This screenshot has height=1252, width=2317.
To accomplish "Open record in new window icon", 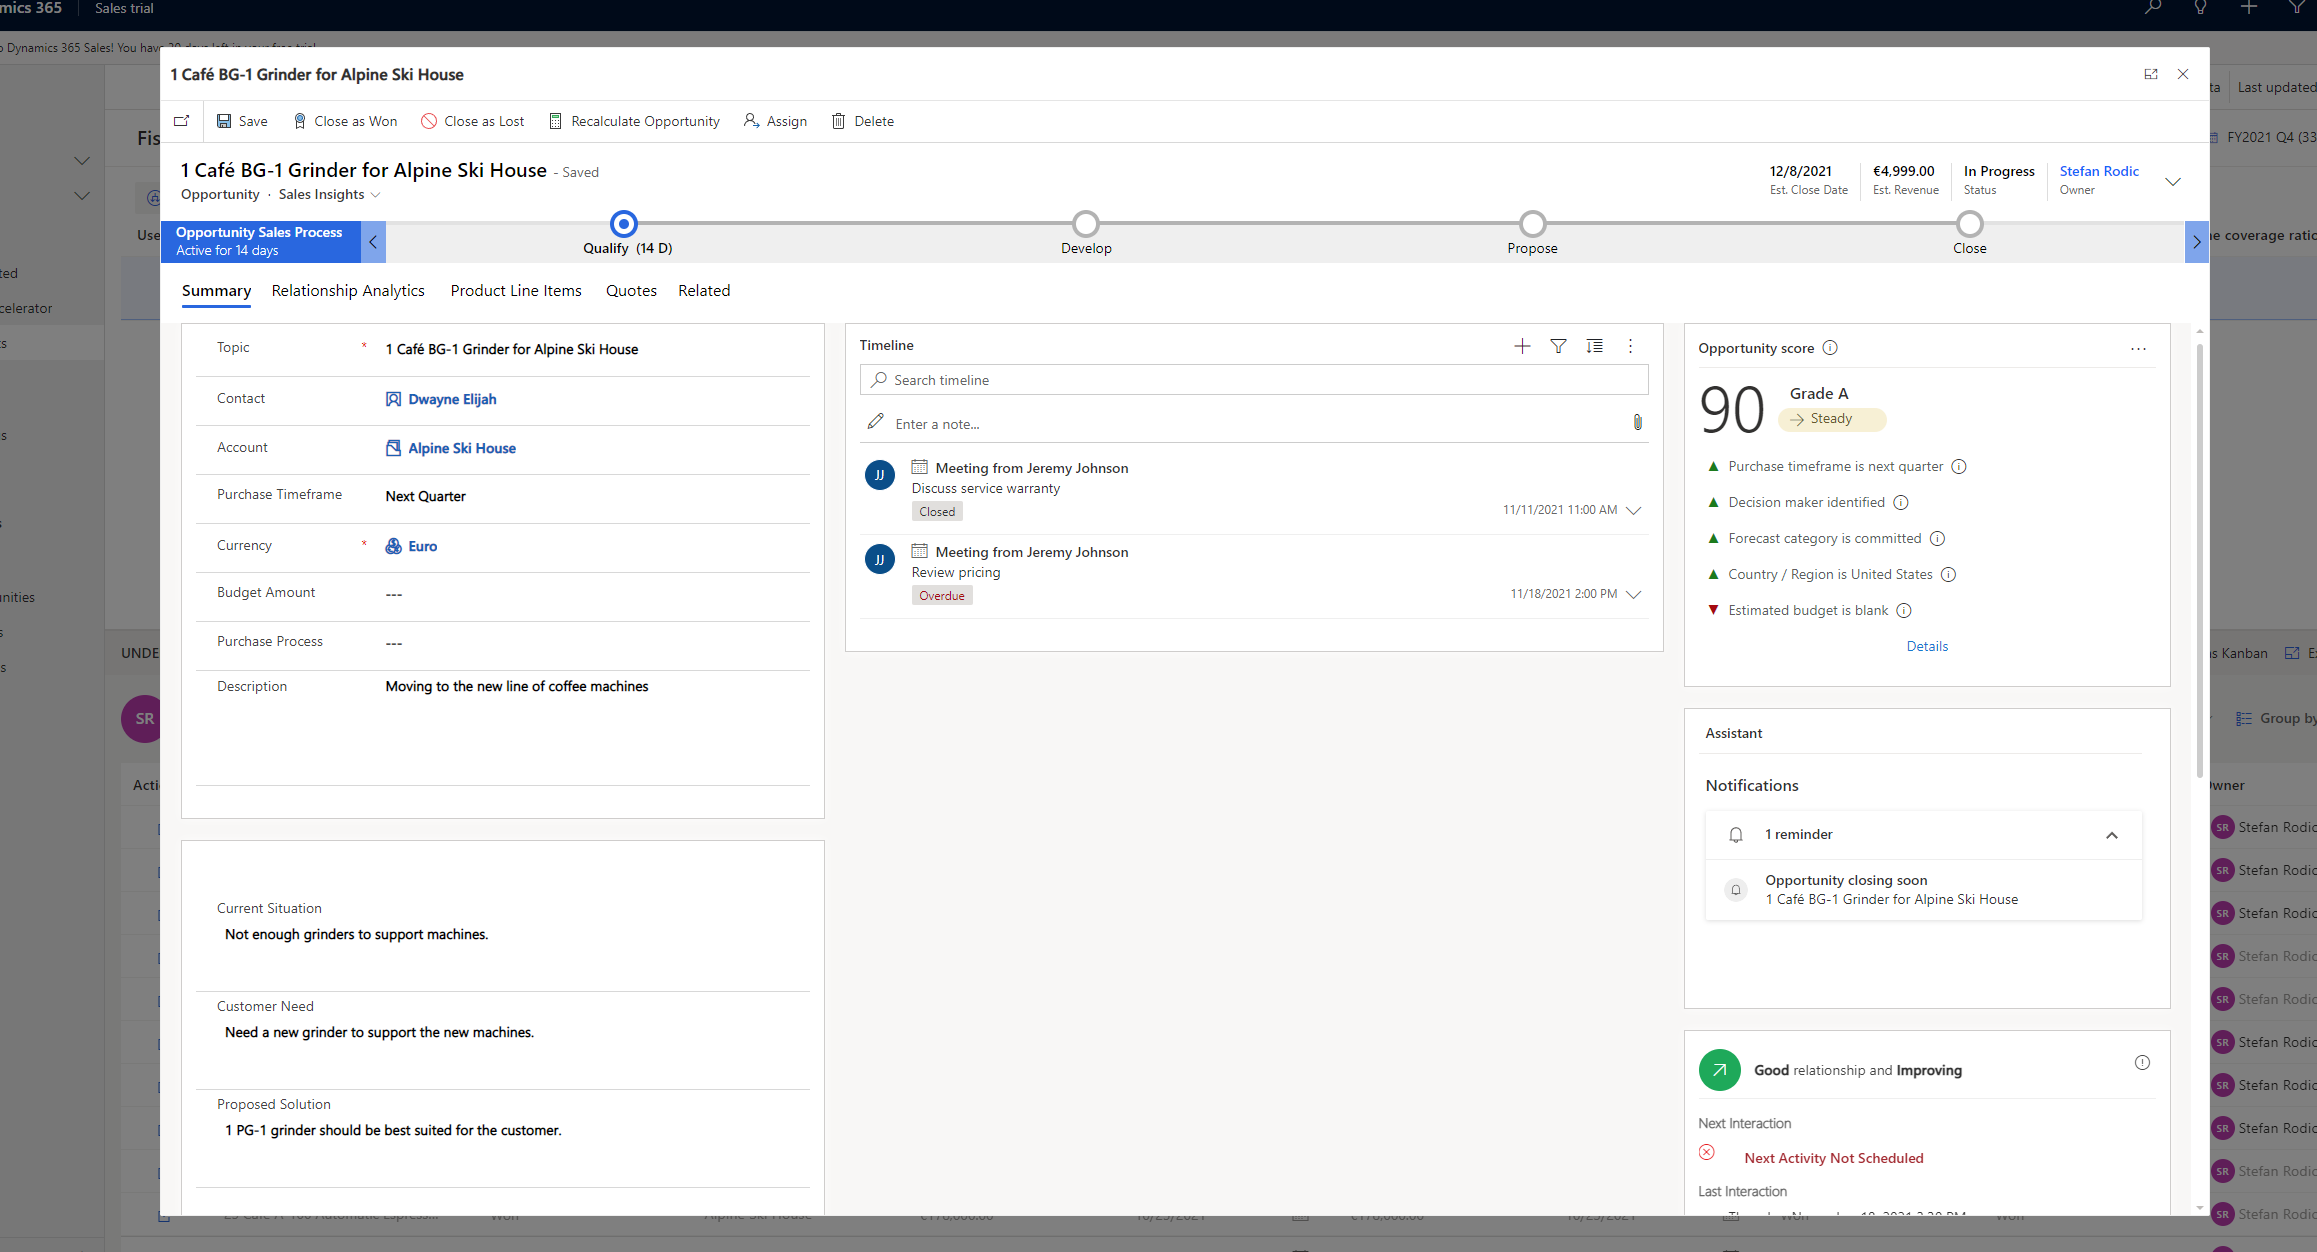I will tap(182, 121).
